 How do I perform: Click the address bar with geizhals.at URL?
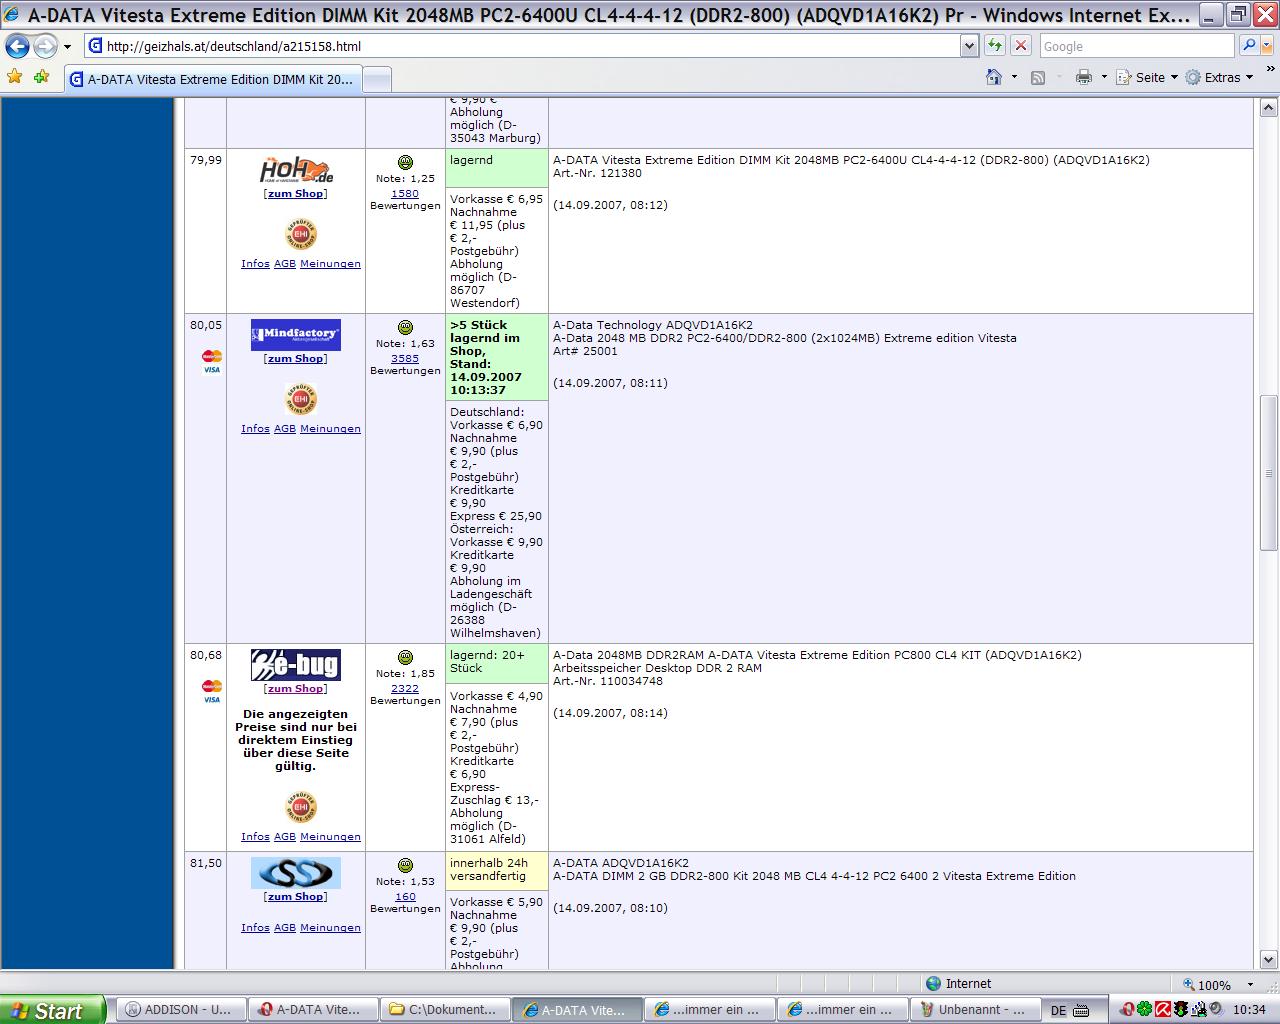[x=522, y=46]
